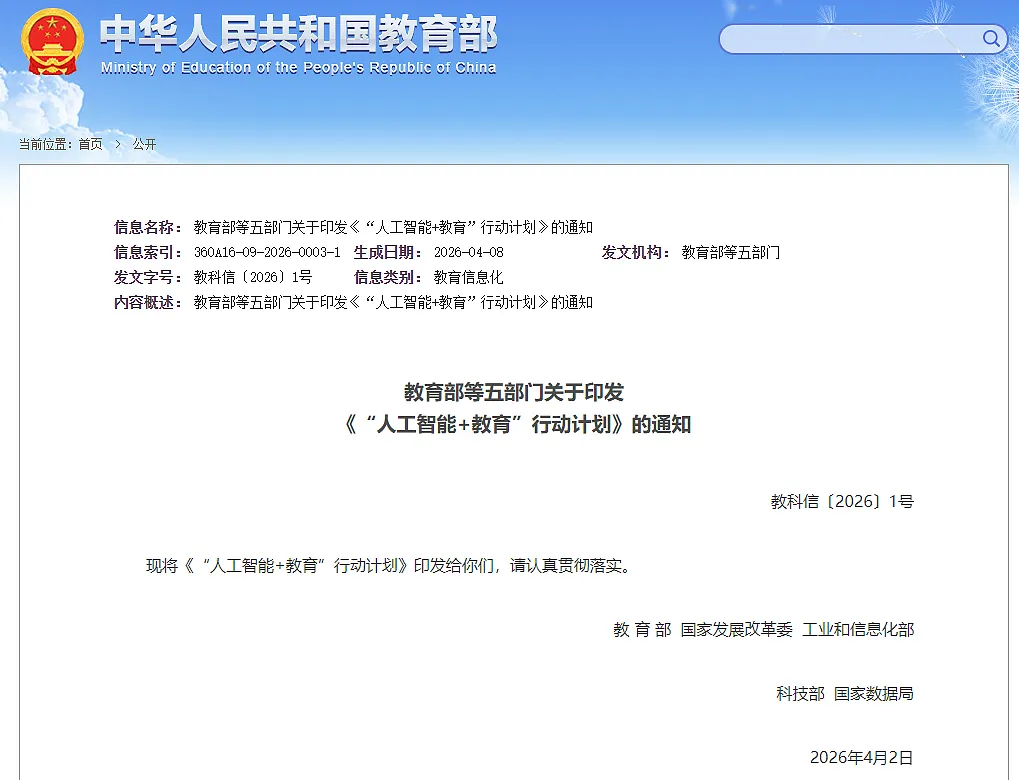Click the heading line 《"人工智能+教育"行动计划》的通知
The height and width of the screenshot is (780, 1019).
(517, 424)
